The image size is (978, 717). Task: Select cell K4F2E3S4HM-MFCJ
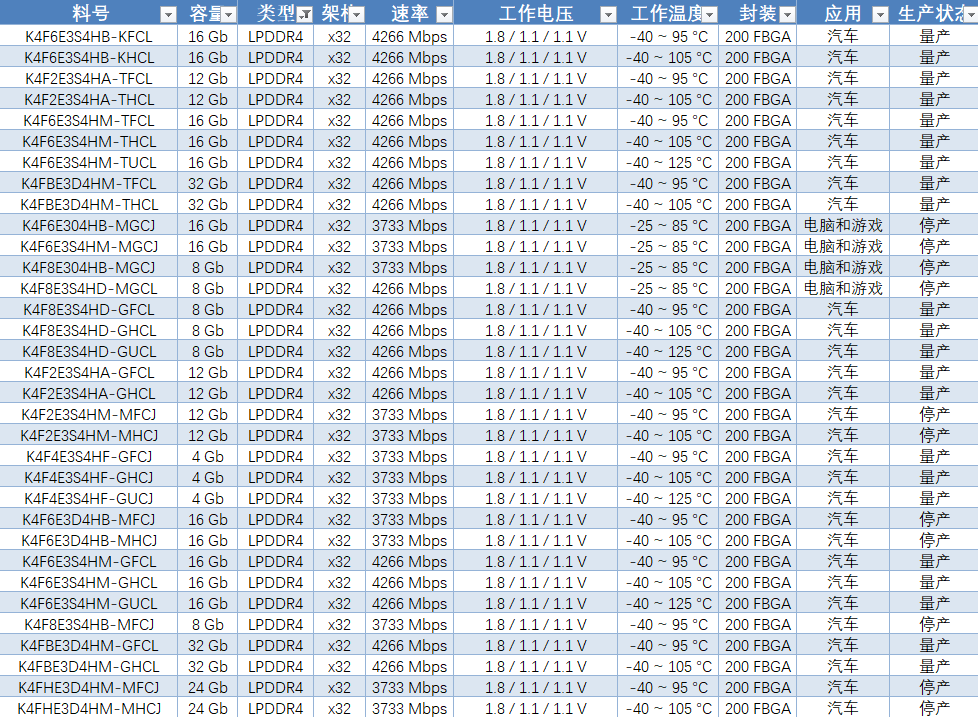click(x=89, y=415)
